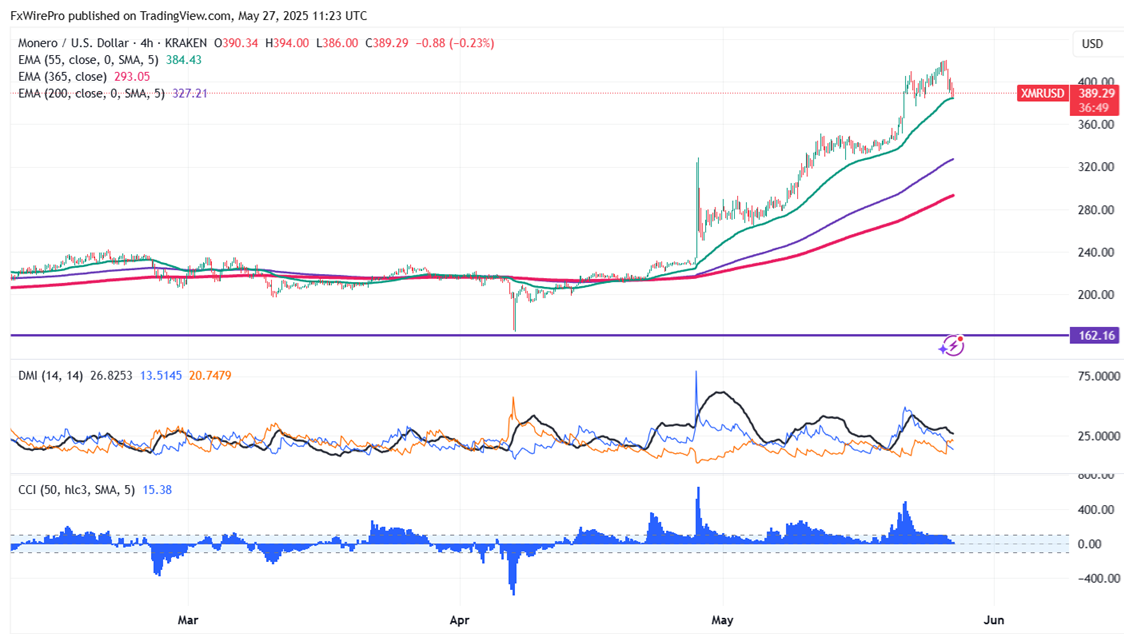
Task: Open the USD currency selector
Action: click(x=1092, y=44)
